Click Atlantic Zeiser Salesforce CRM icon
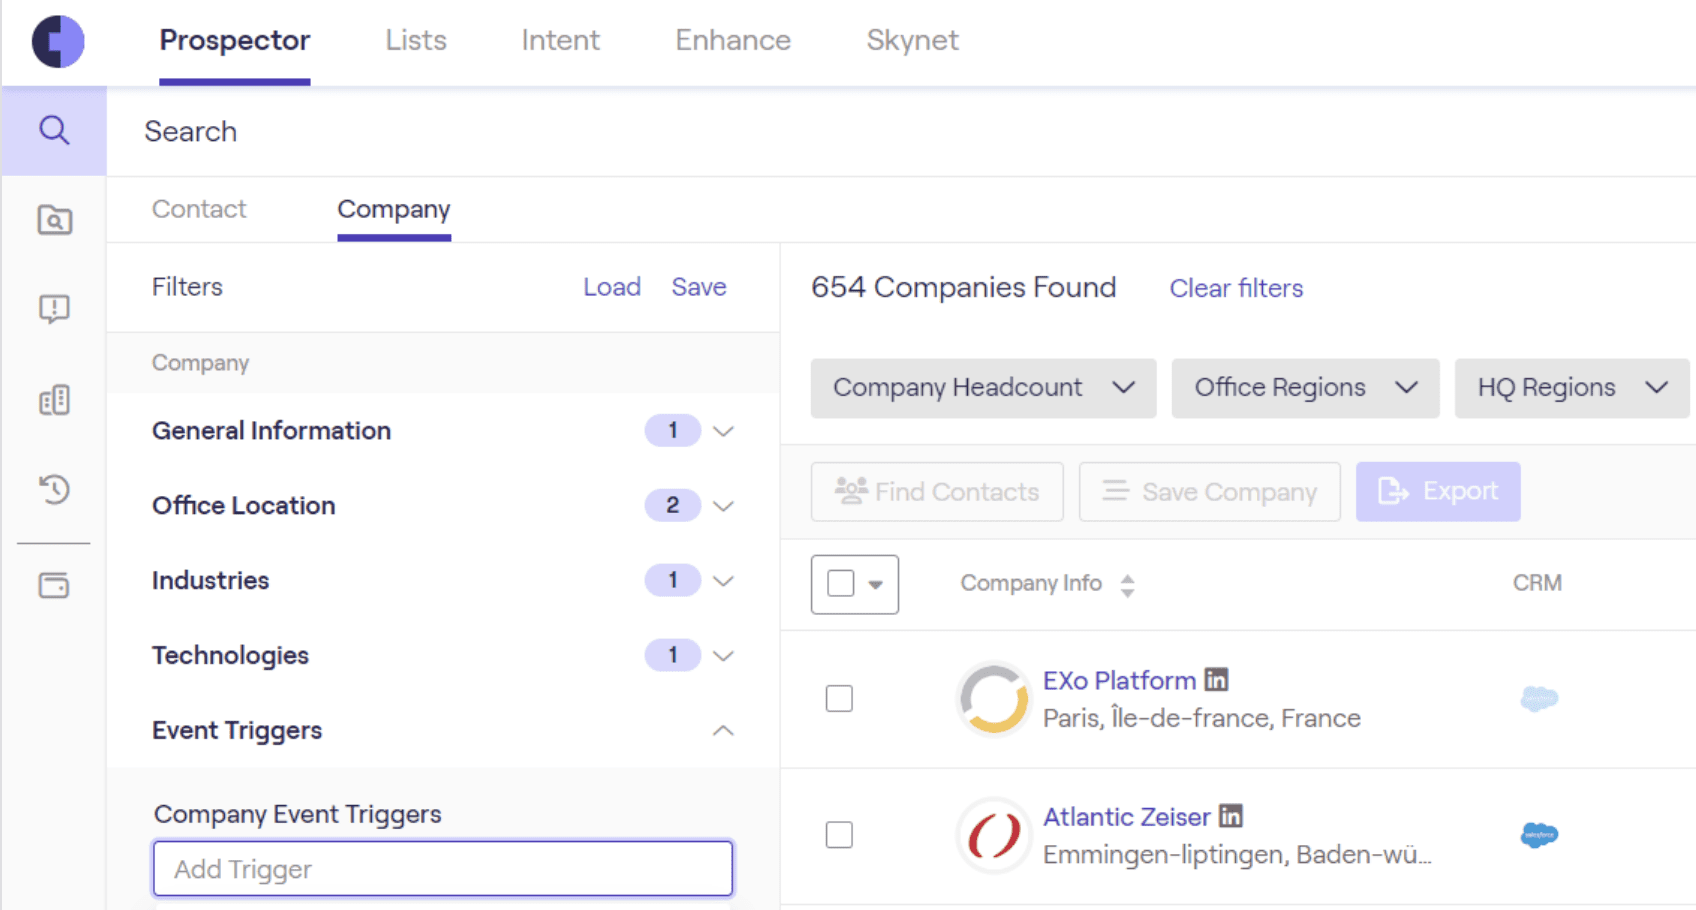The width and height of the screenshot is (1696, 910). pyautogui.click(x=1539, y=834)
